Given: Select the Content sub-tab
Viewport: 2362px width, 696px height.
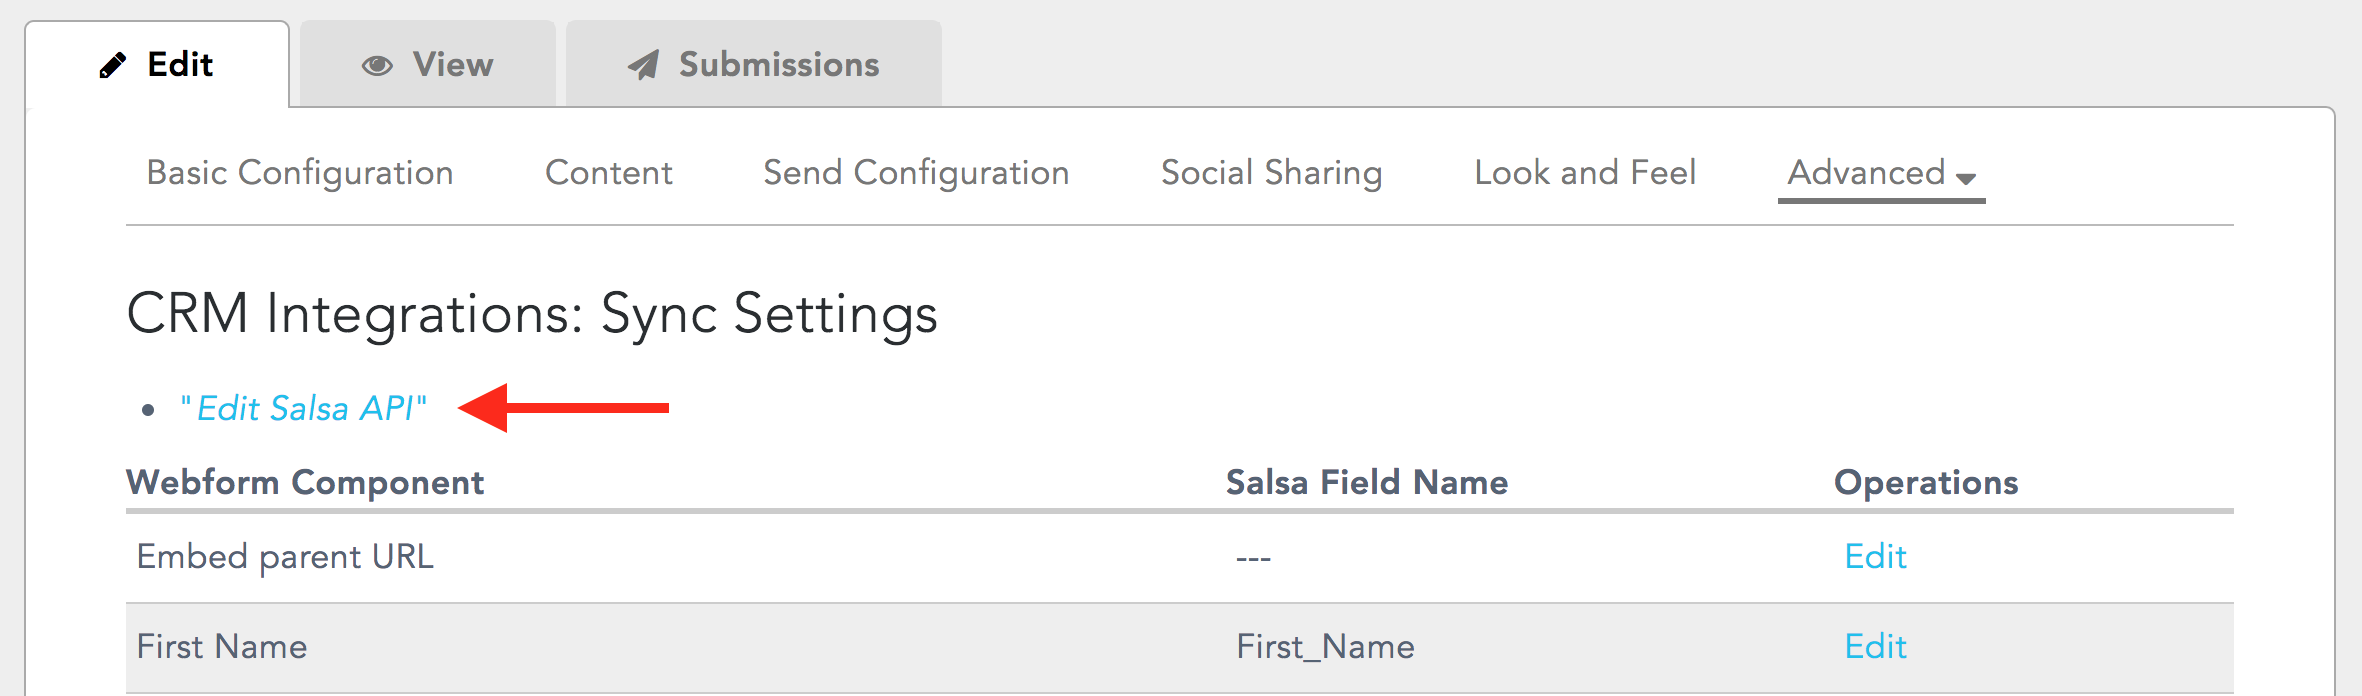Looking at the screenshot, I should pyautogui.click(x=609, y=172).
